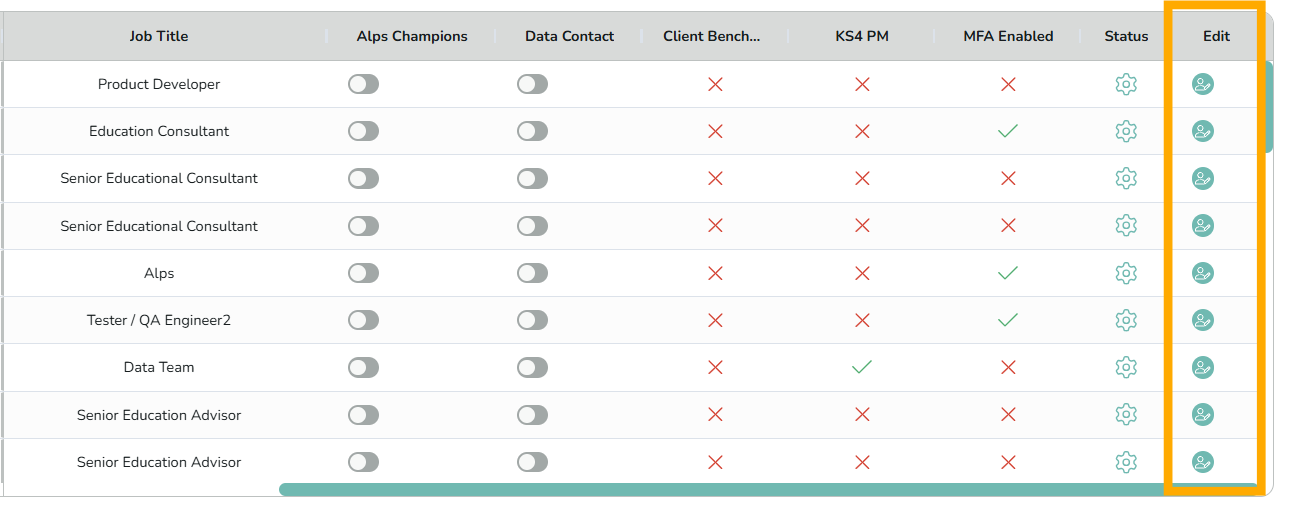Open edit user icon for Product Developer row

(1203, 84)
